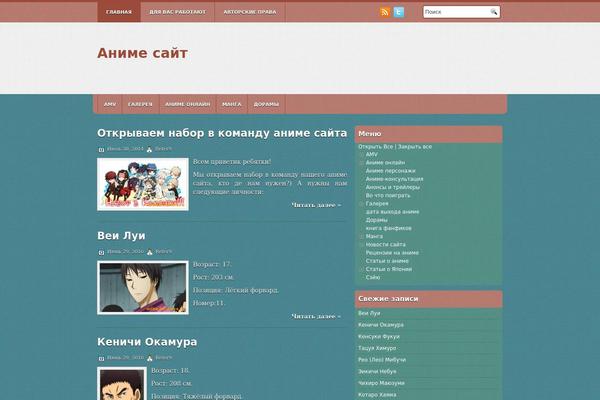The image size is (600, 400).
Task: Expand AMV node in sidebar menu
Action: pyautogui.click(x=361, y=155)
